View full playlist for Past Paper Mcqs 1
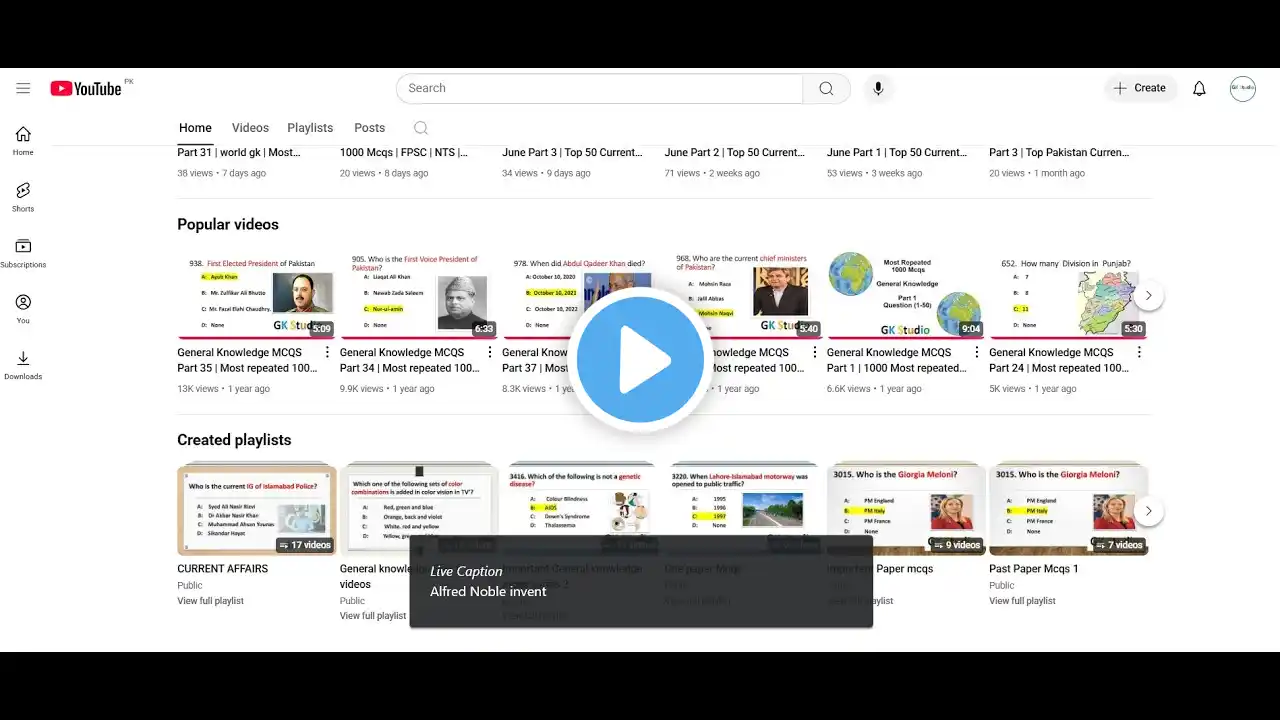 (1022, 601)
